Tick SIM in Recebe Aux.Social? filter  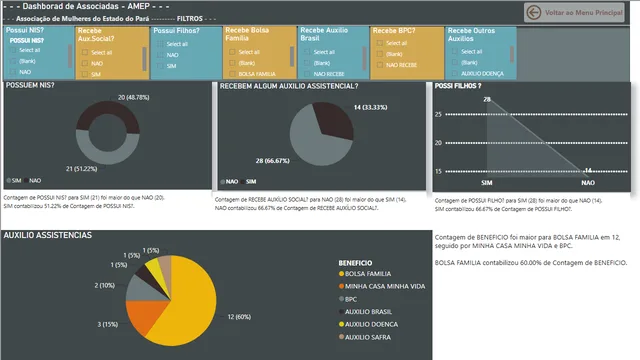coord(85,74)
